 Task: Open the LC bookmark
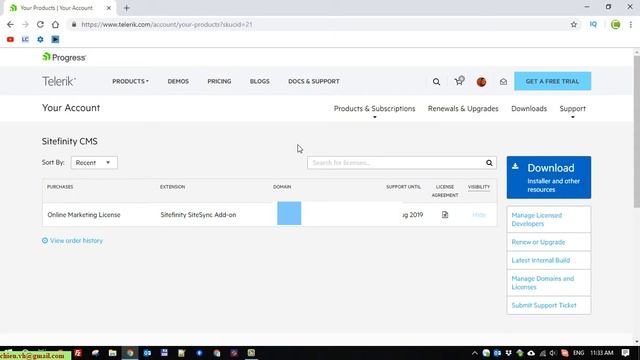point(25,40)
